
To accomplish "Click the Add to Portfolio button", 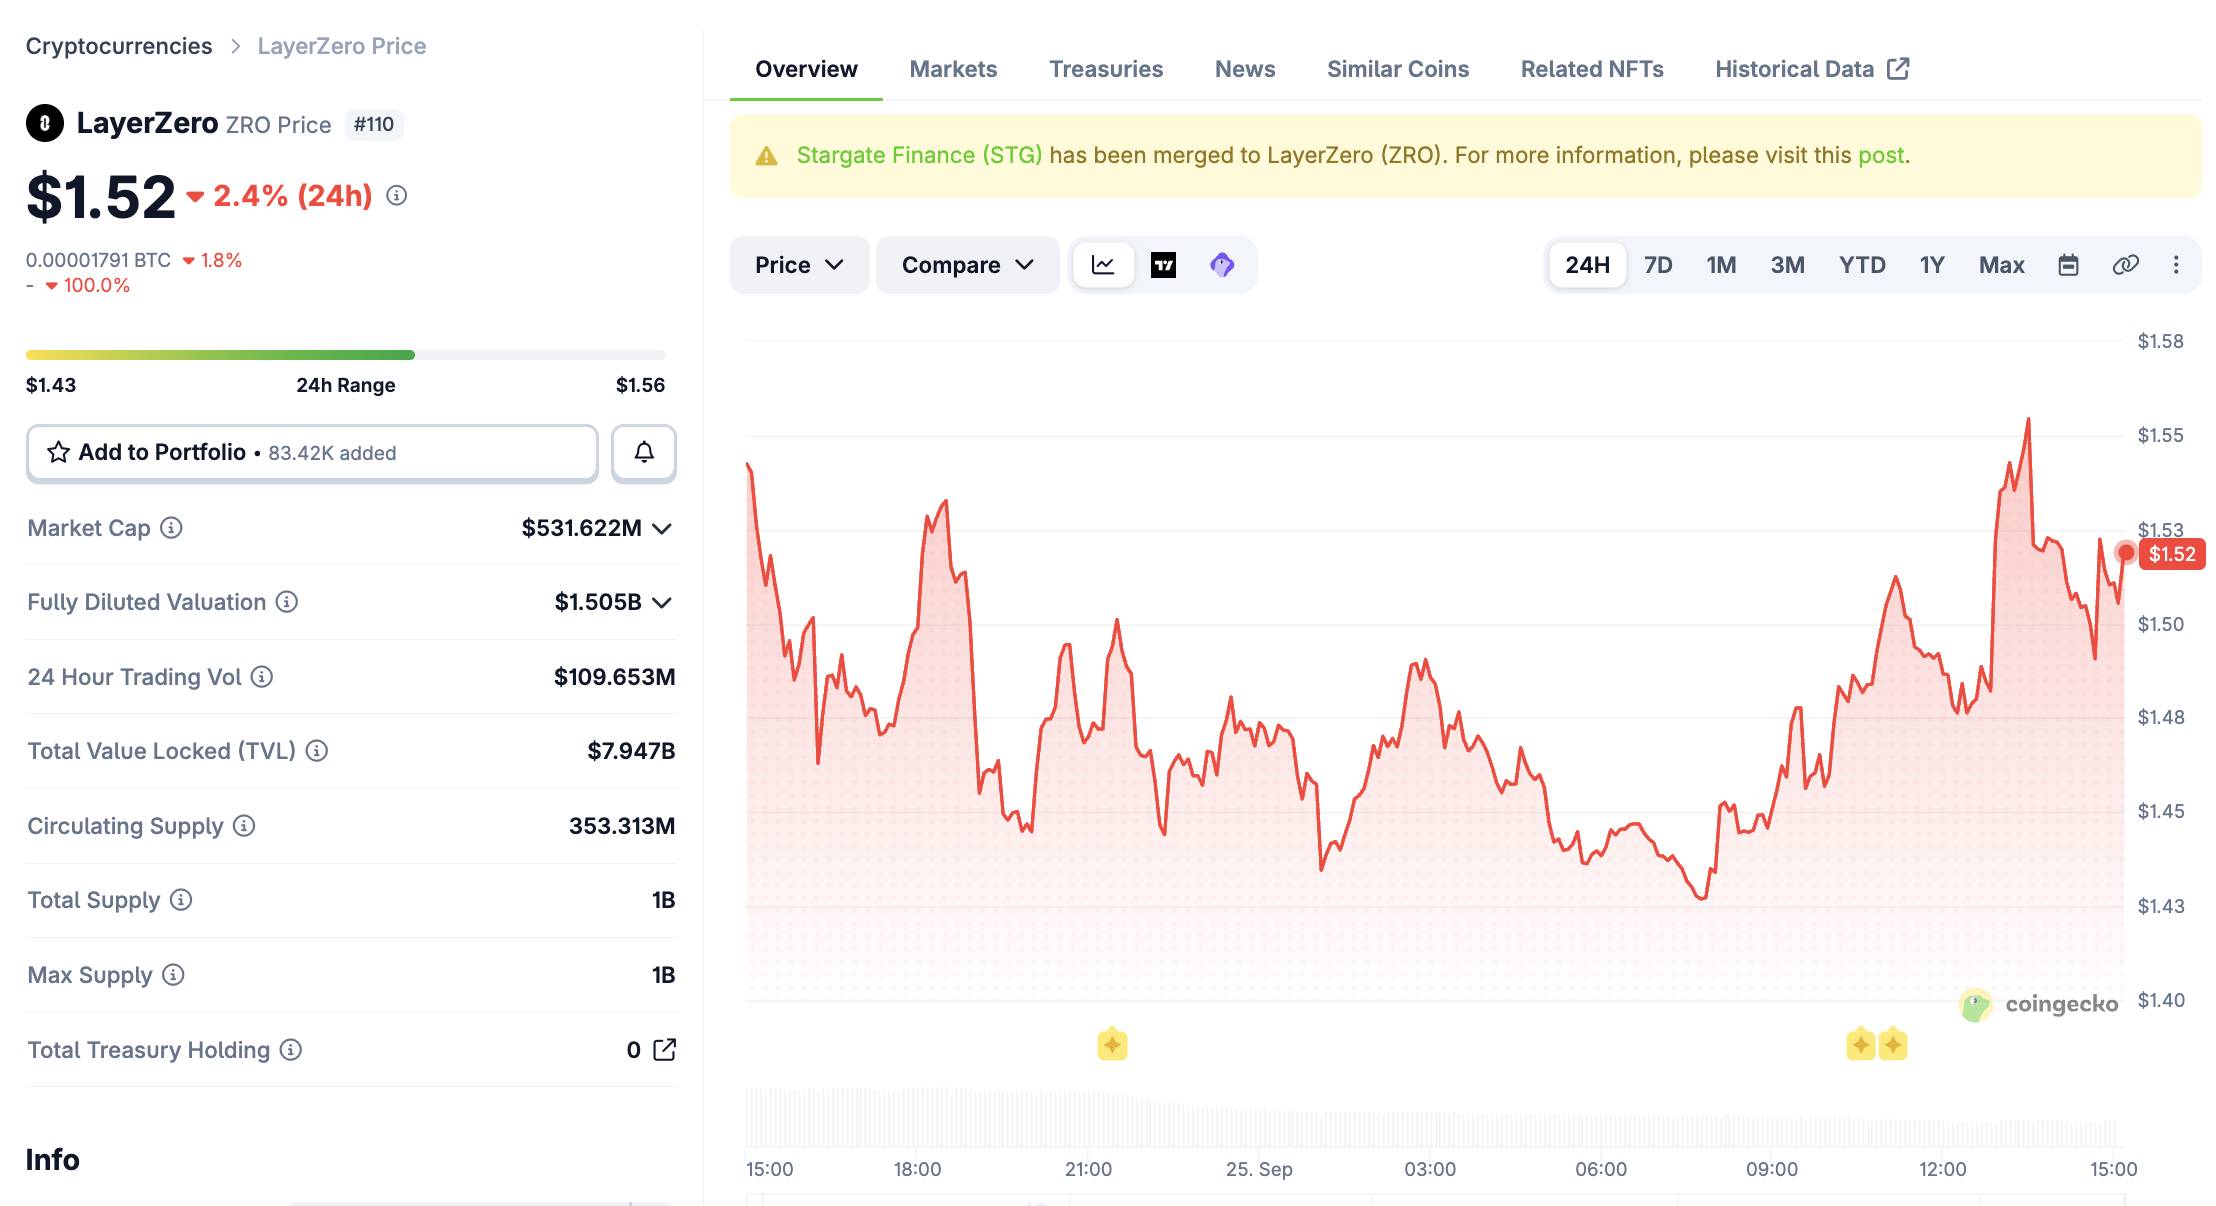I will [312, 453].
